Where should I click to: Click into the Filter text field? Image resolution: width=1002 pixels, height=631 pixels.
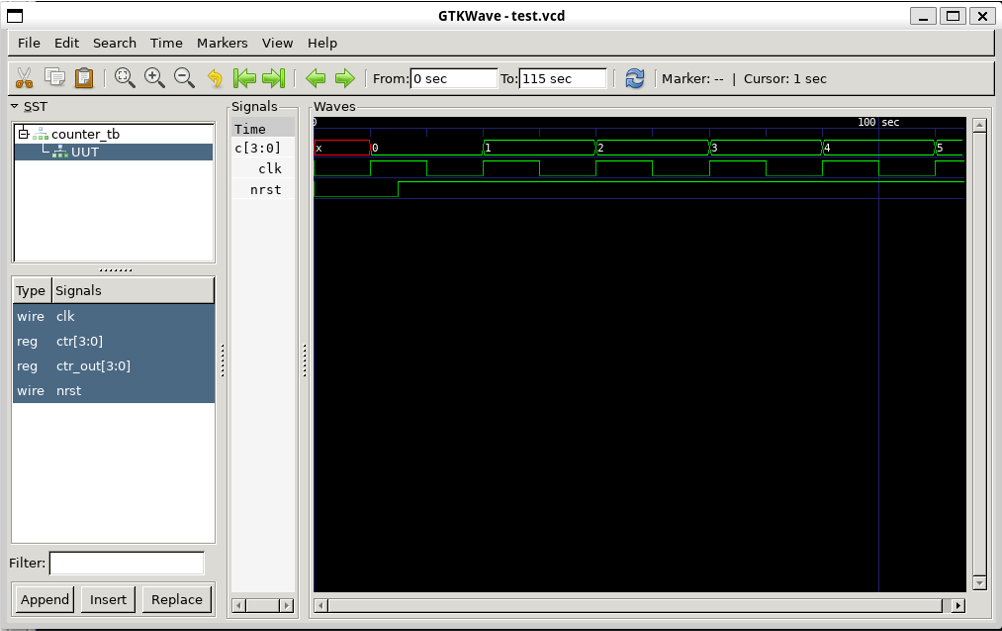click(x=127, y=563)
